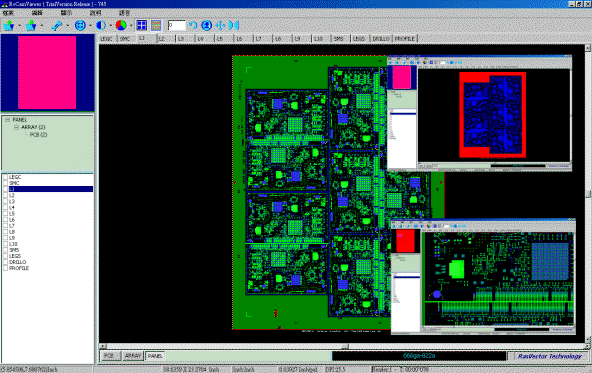Collapse the PANEL tree node
The height and width of the screenshot is (373, 592).
pyautogui.click(x=7, y=120)
